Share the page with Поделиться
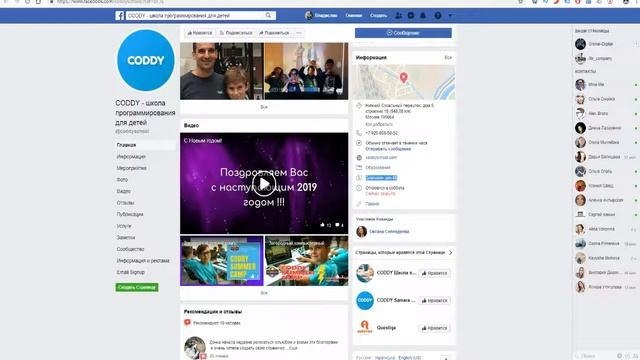This screenshot has height=360, width=640. [x=274, y=33]
